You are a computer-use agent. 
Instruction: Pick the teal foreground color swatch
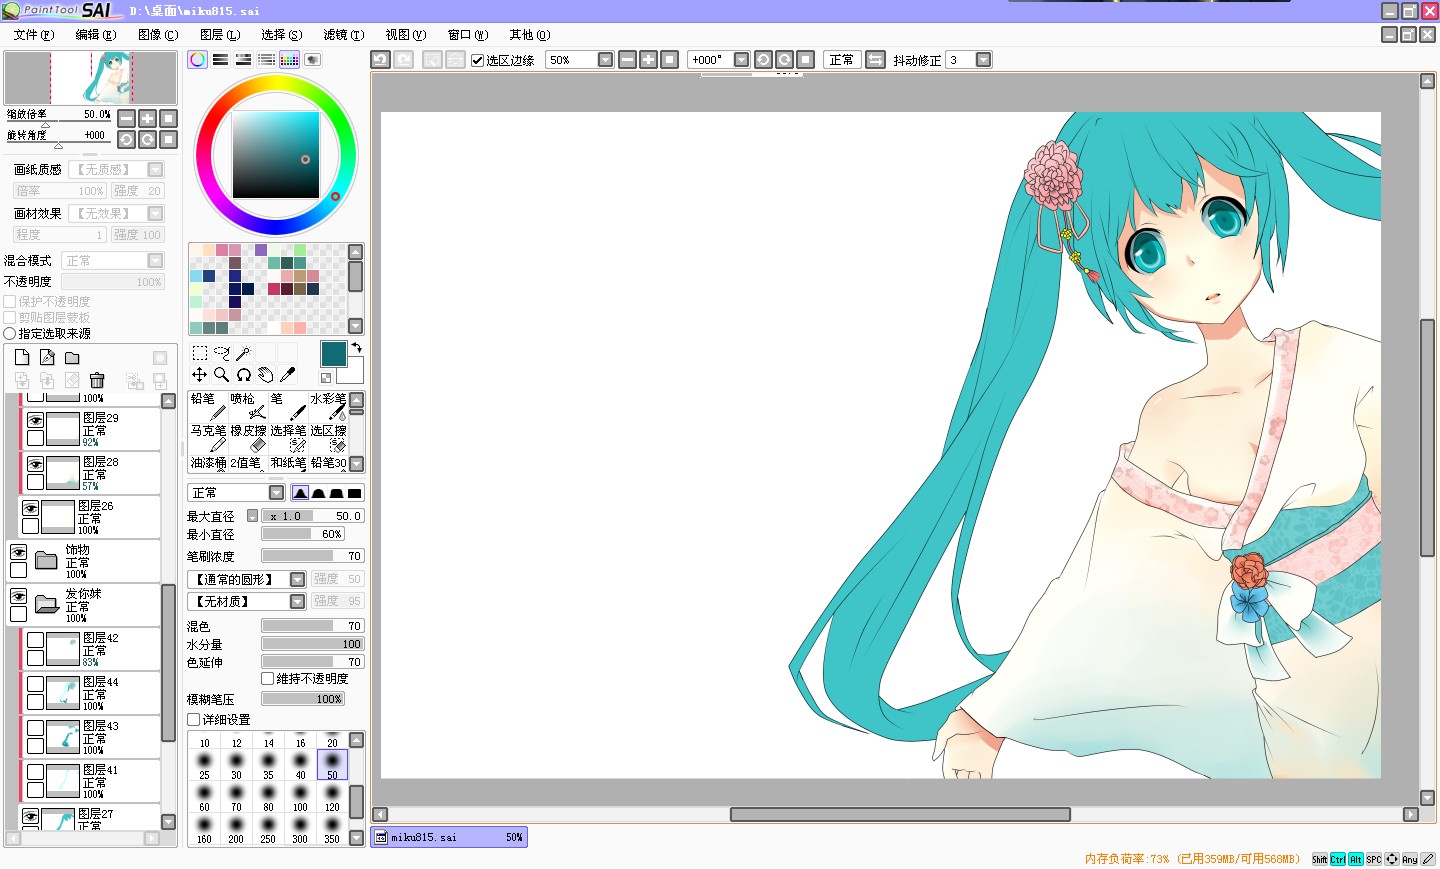point(333,353)
